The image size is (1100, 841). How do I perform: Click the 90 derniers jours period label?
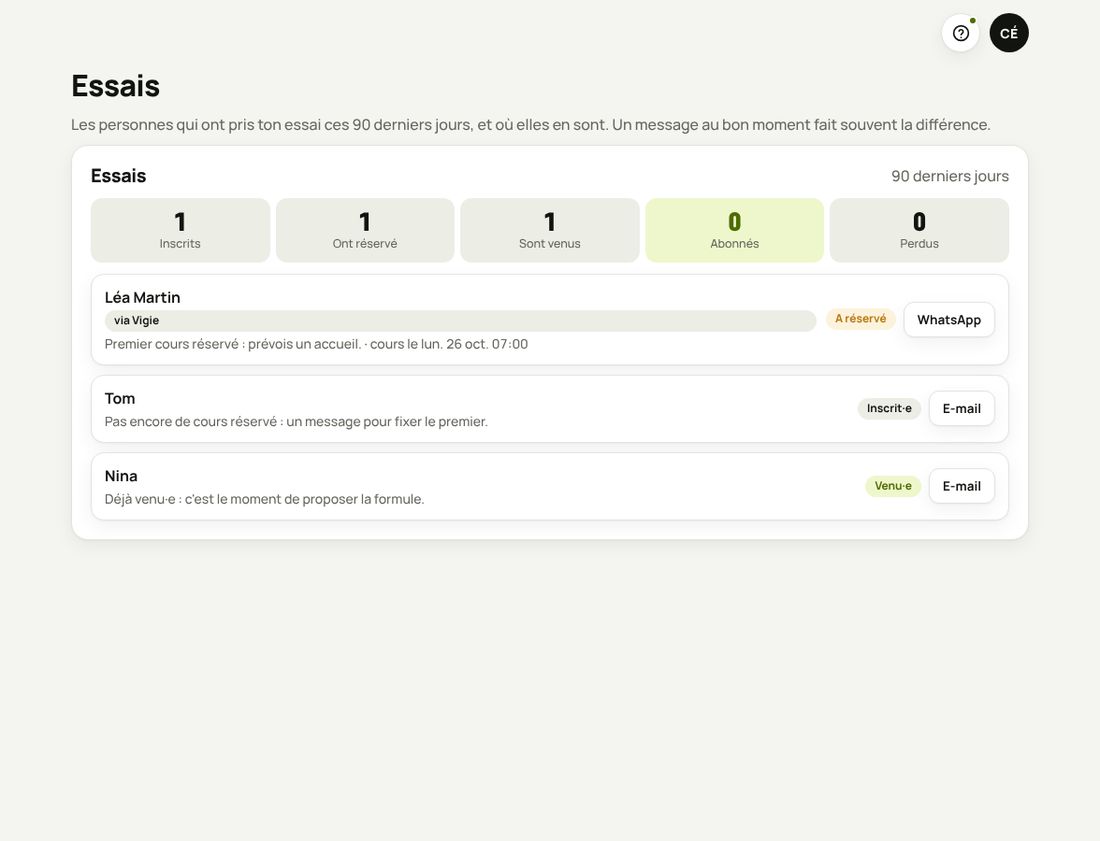coord(950,176)
